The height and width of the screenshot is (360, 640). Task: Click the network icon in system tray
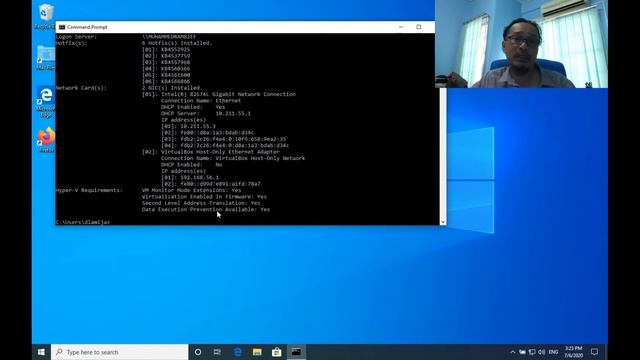(532, 352)
